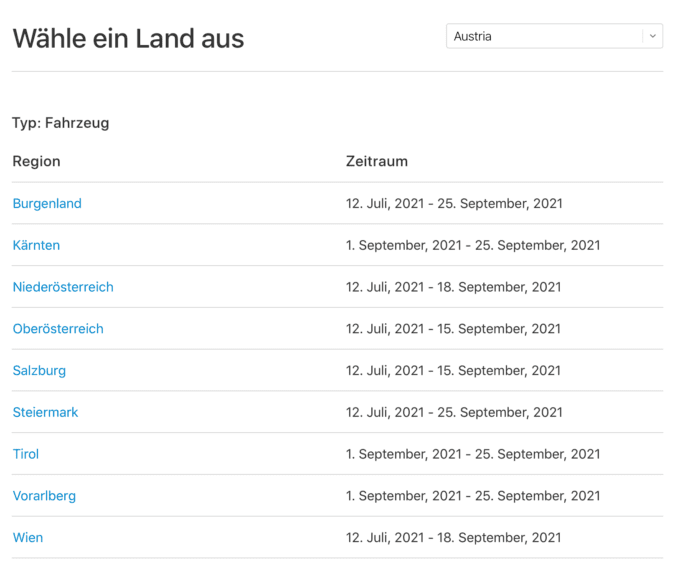Screen dimensions: 680x573
Task: Click the date range for Burgenland
Action: [454, 203]
